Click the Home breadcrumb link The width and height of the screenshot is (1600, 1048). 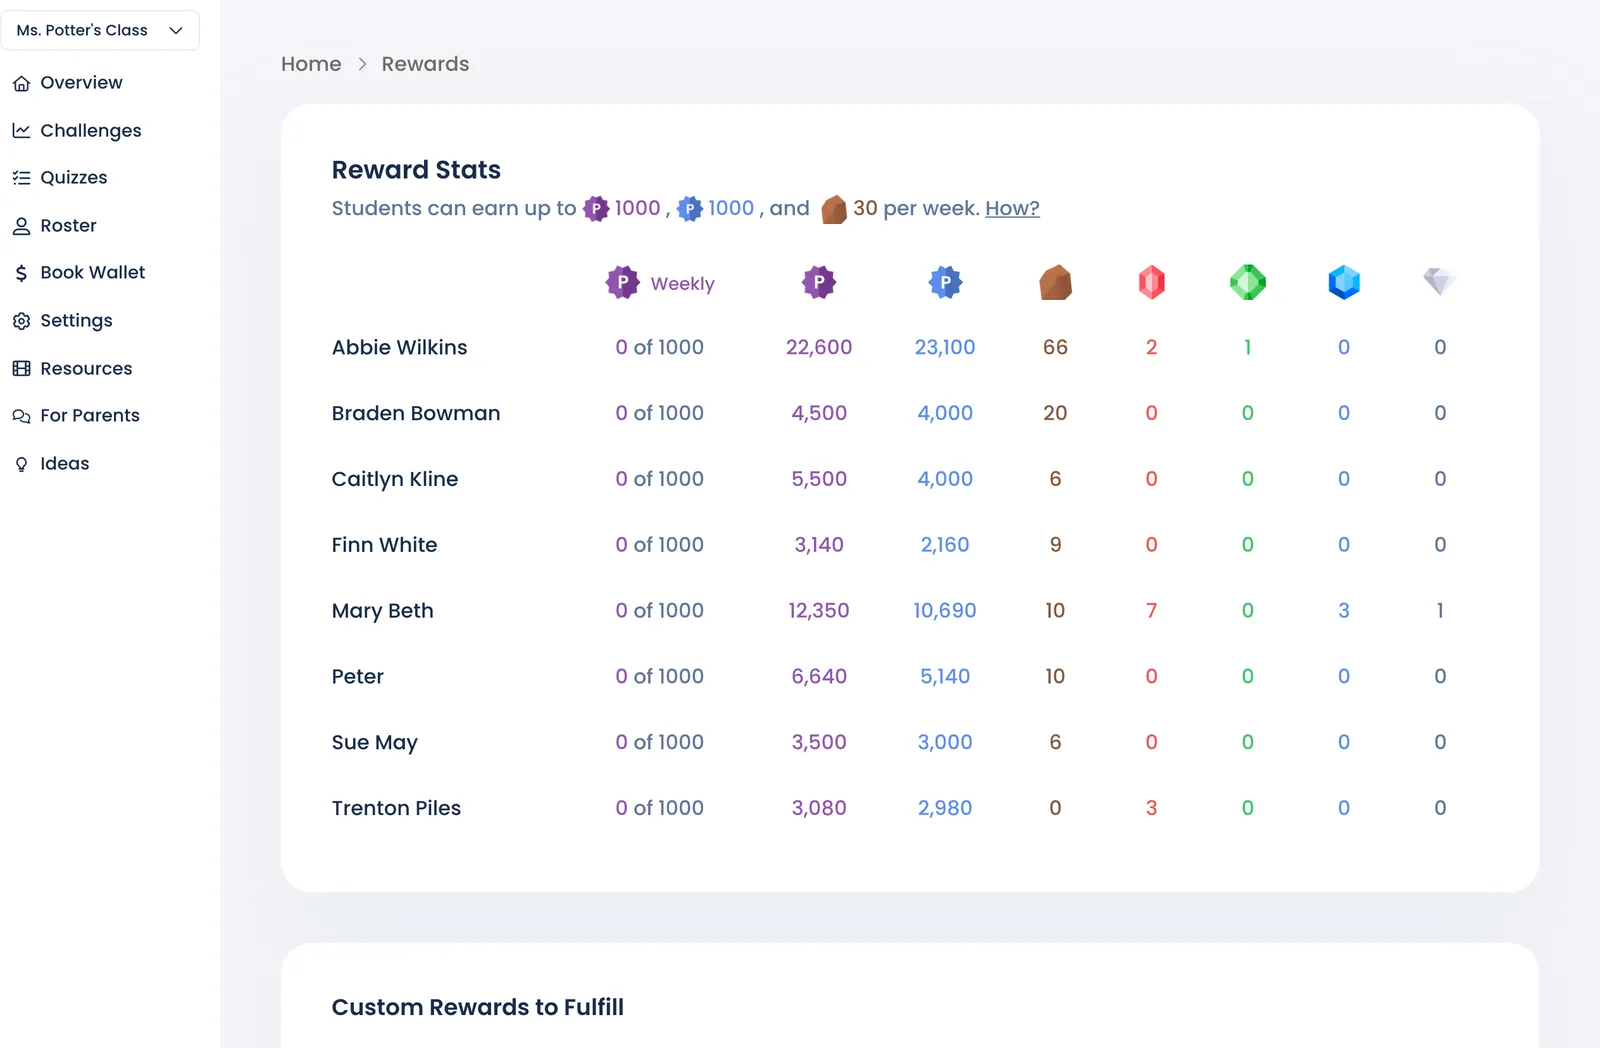[311, 64]
